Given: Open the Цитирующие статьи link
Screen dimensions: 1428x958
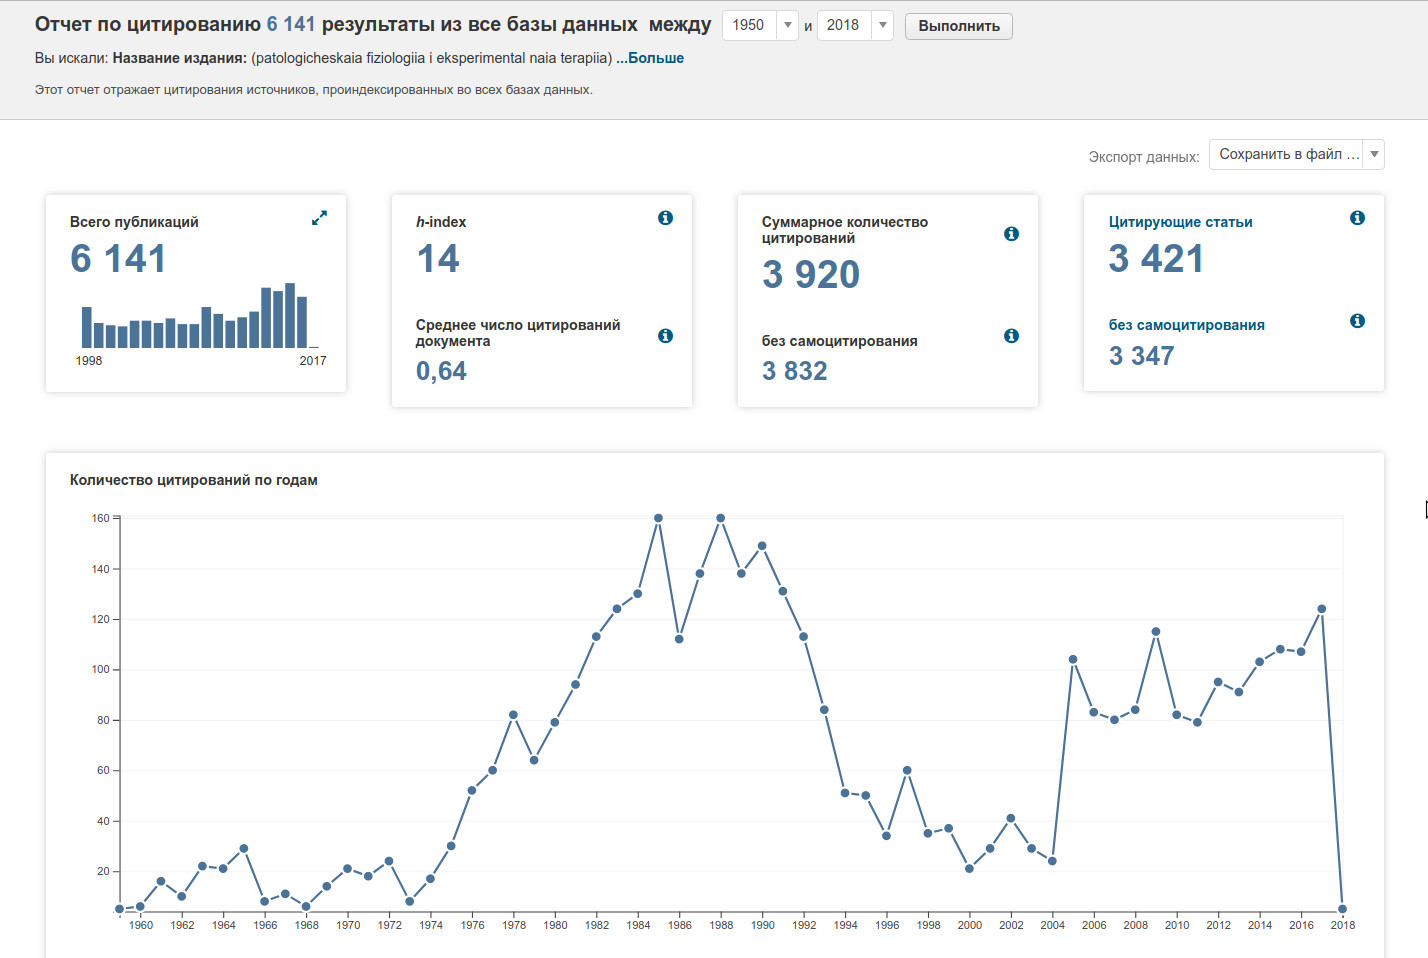Looking at the screenshot, I should point(1180,222).
